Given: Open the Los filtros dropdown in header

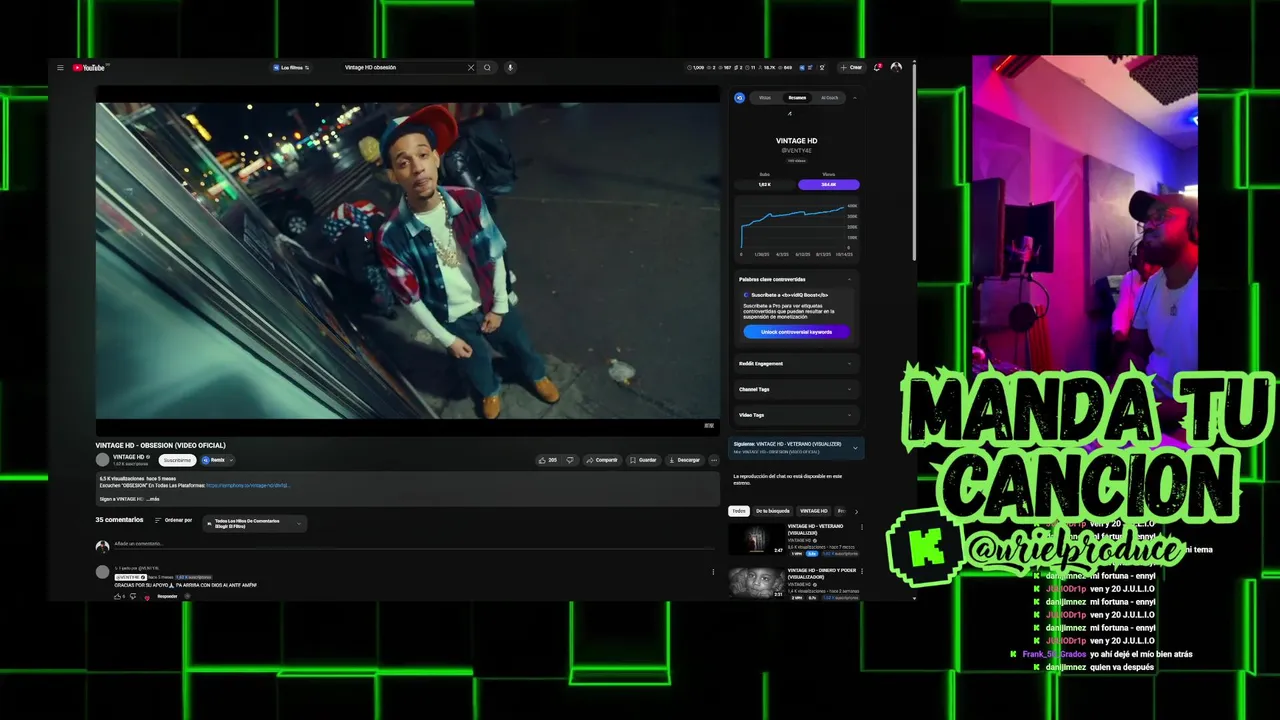Looking at the screenshot, I should tap(291, 68).
